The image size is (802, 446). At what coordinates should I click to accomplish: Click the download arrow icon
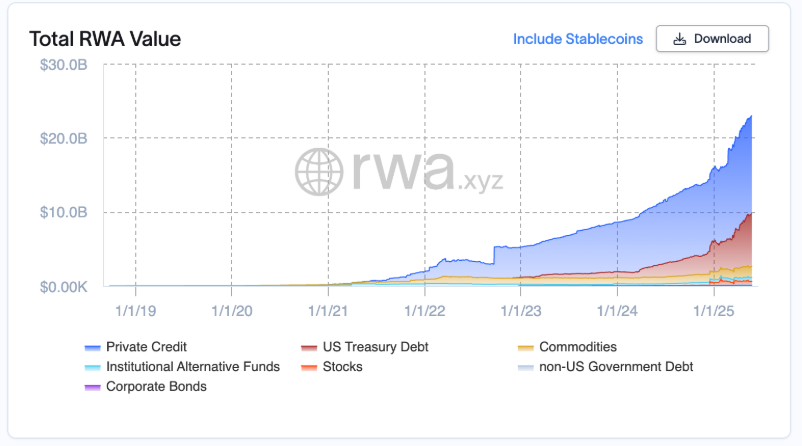[680, 39]
